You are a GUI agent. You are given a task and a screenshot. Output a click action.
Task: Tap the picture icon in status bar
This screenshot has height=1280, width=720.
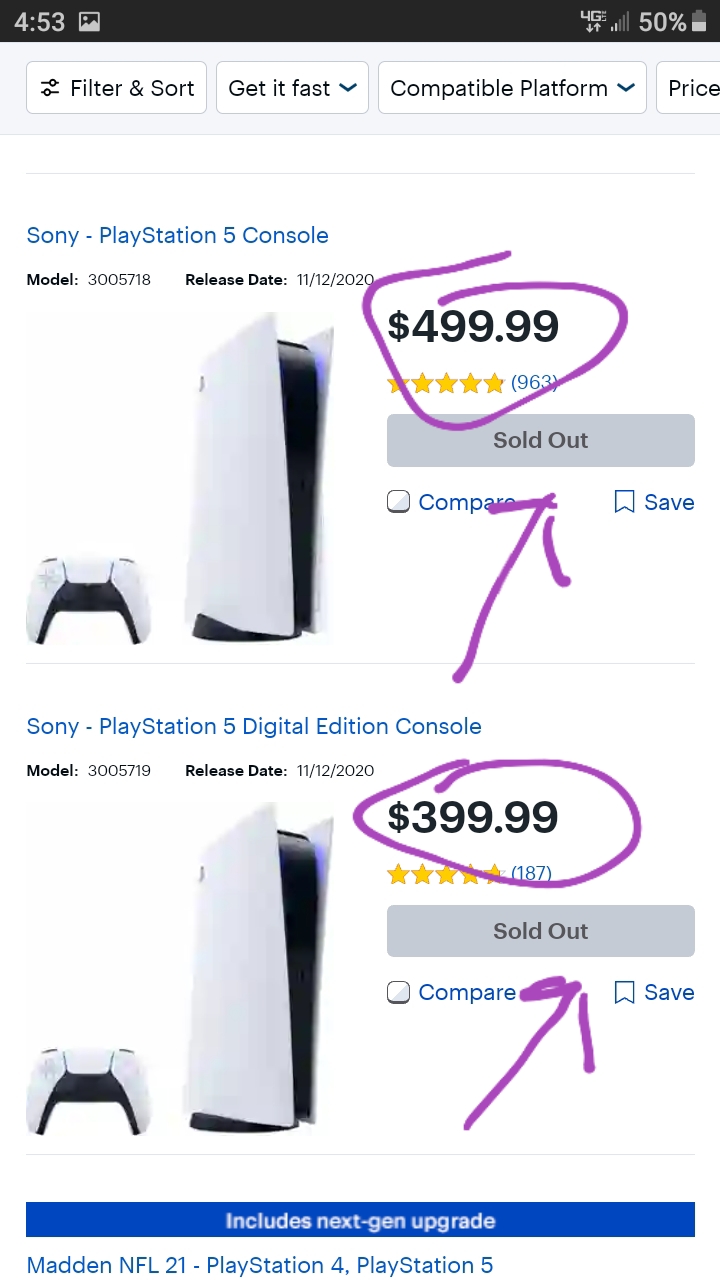89,21
